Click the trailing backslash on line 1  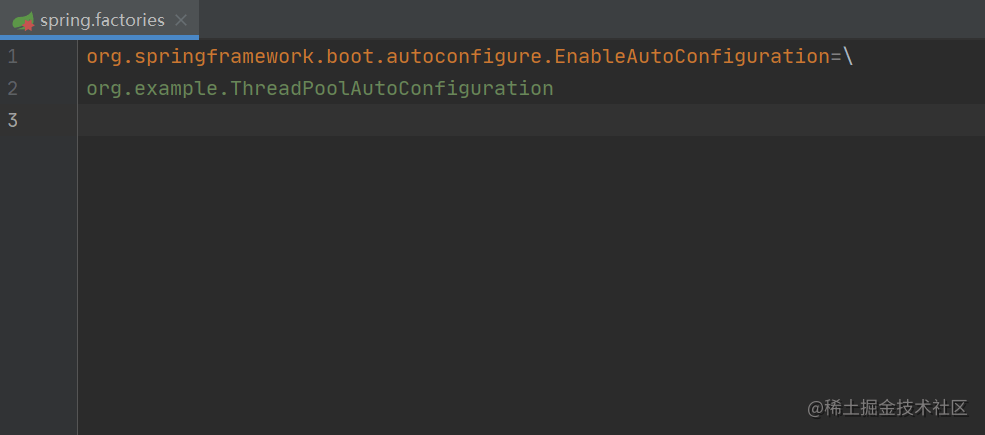[848, 57]
